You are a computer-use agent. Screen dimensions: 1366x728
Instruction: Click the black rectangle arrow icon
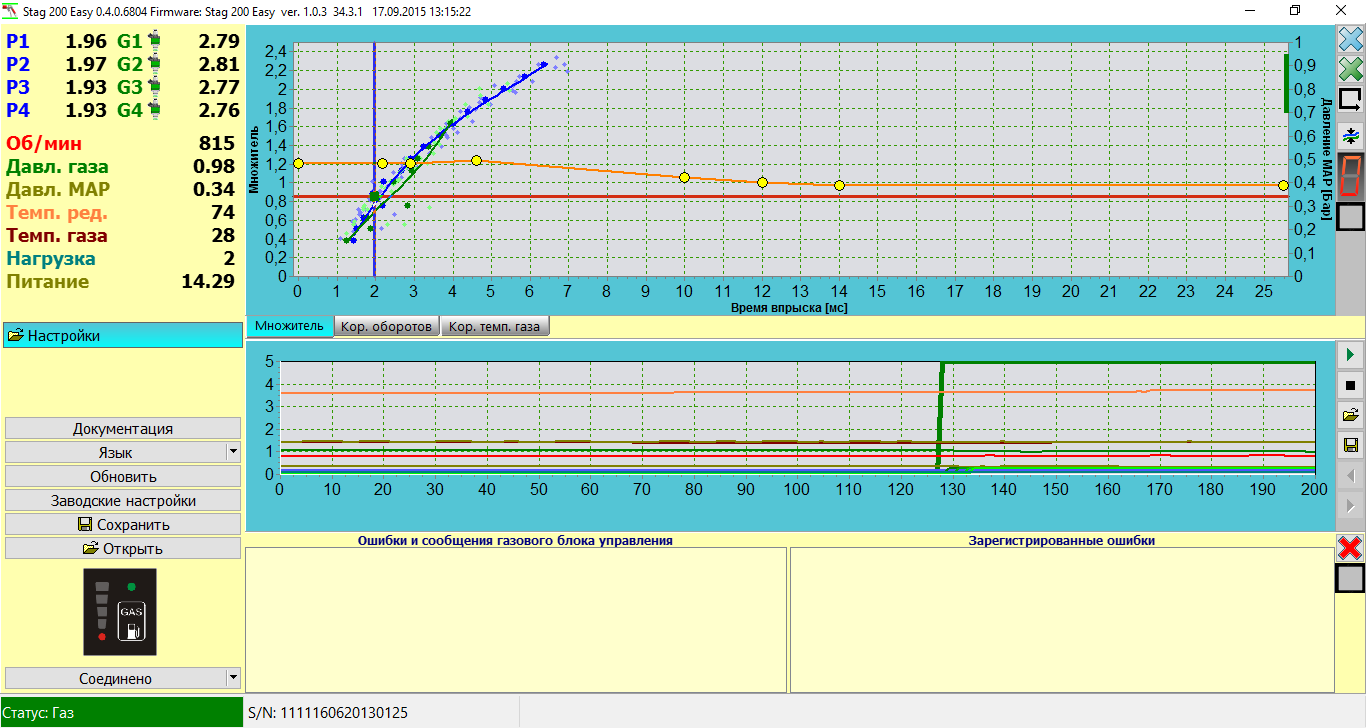[x=1350, y=99]
